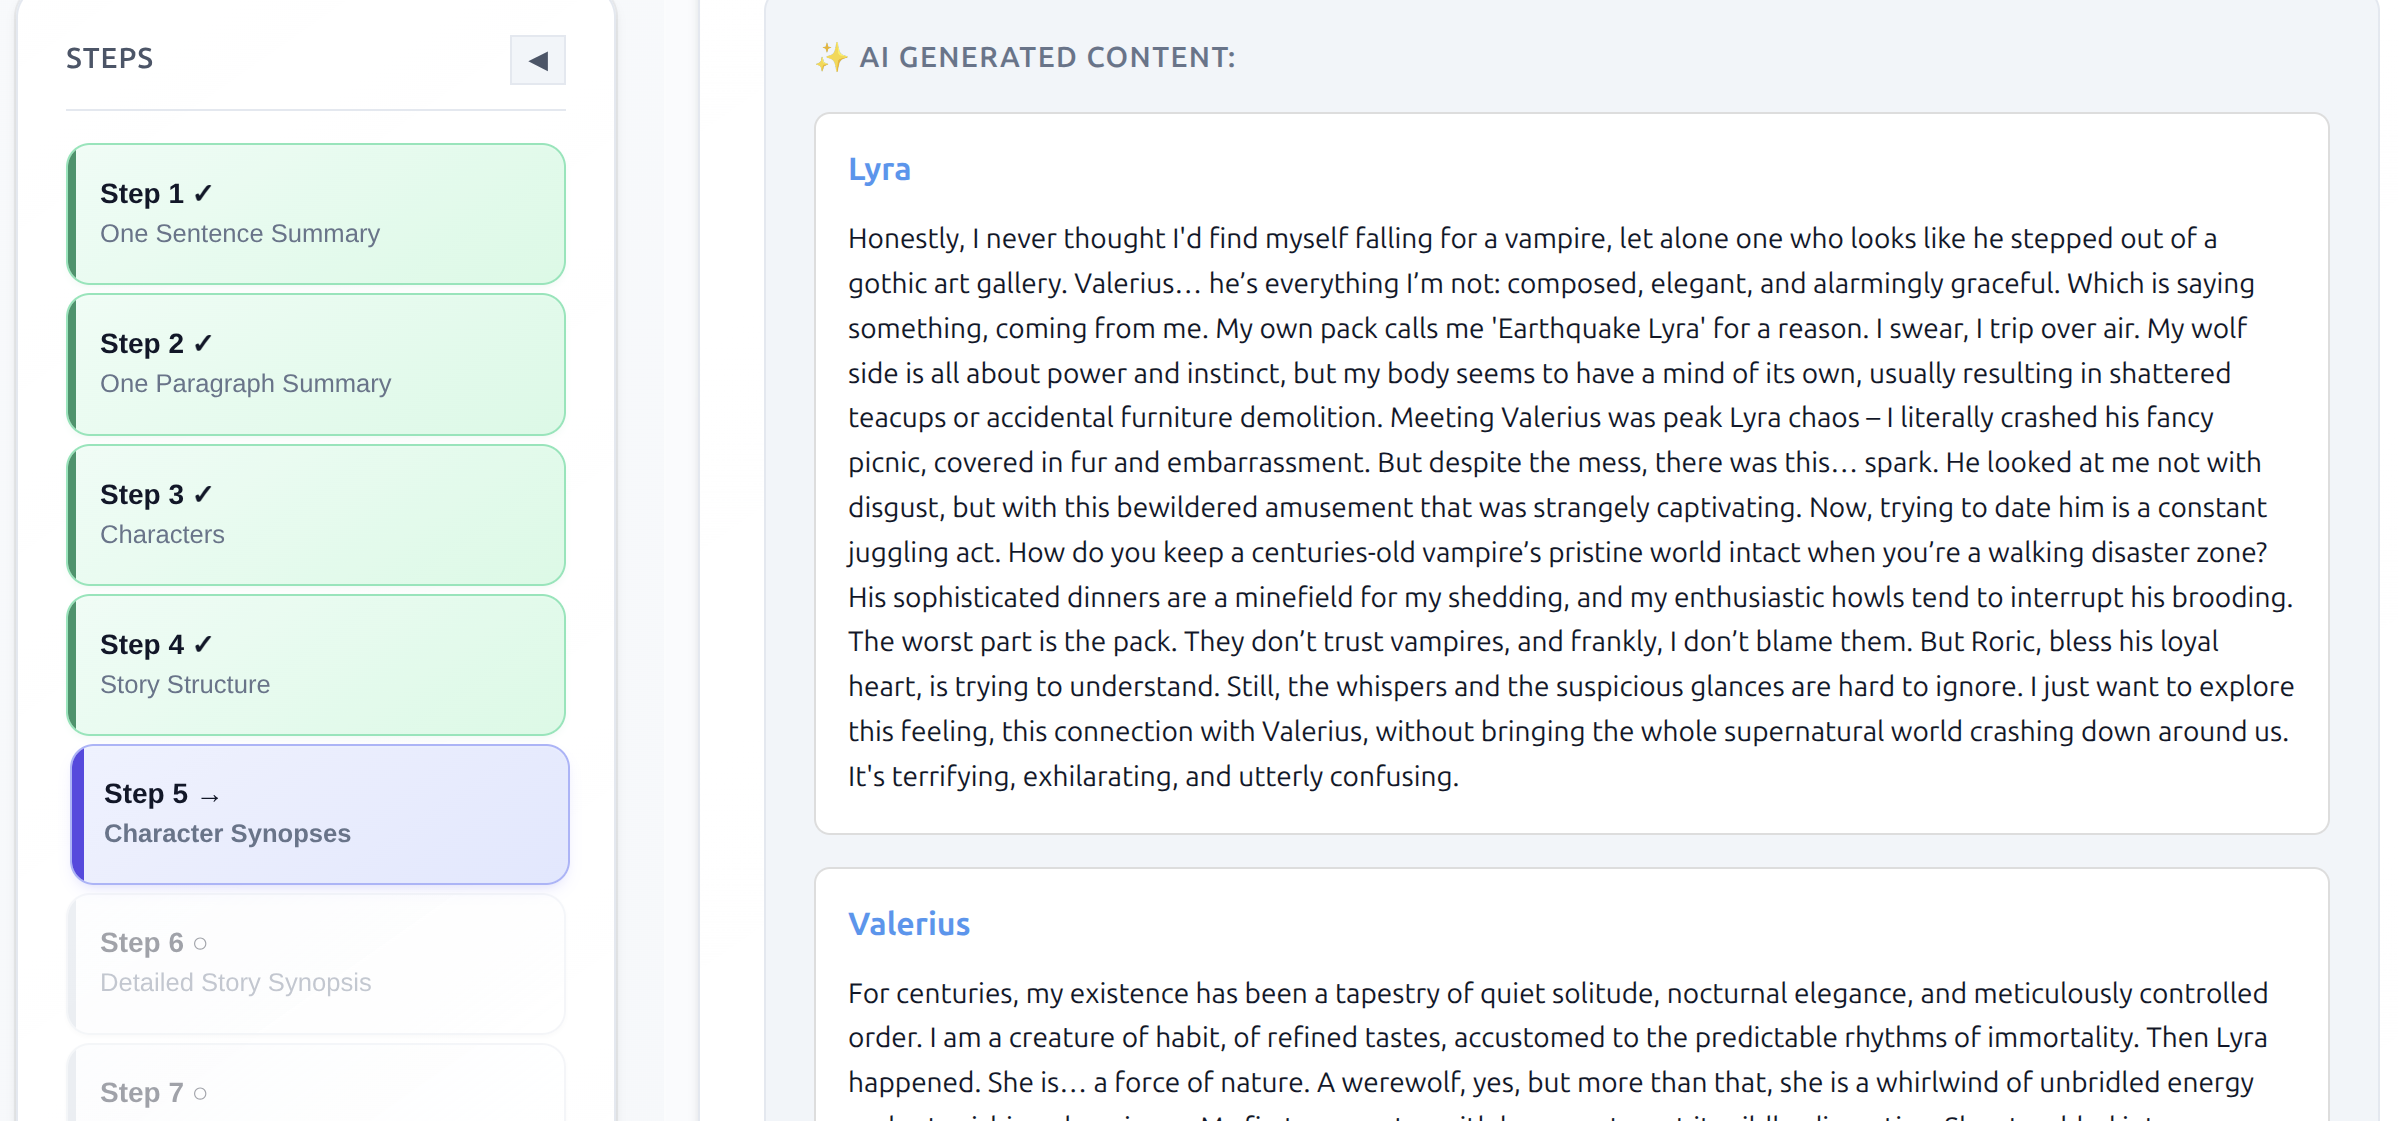Select Step 4 Story Structure
This screenshot has height=1121, width=2398.
316,665
